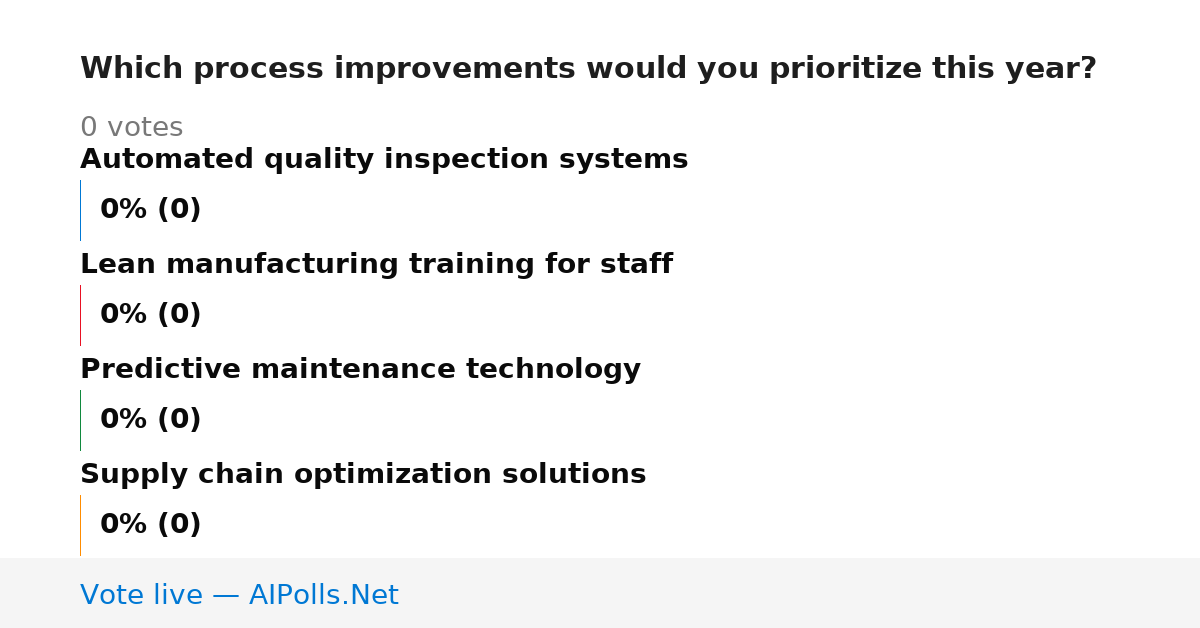Click the orange bar for Supply chain optimization
Image resolution: width=1200 pixels, height=628 pixels.
click(x=81, y=525)
